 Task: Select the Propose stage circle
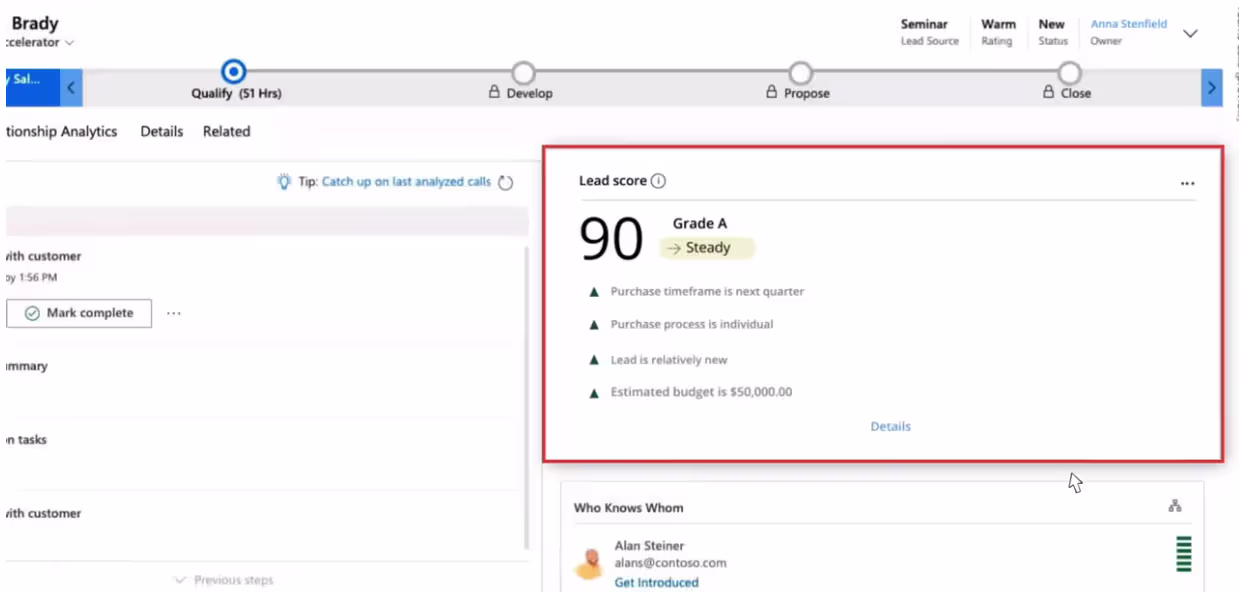pyautogui.click(x=800, y=72)
